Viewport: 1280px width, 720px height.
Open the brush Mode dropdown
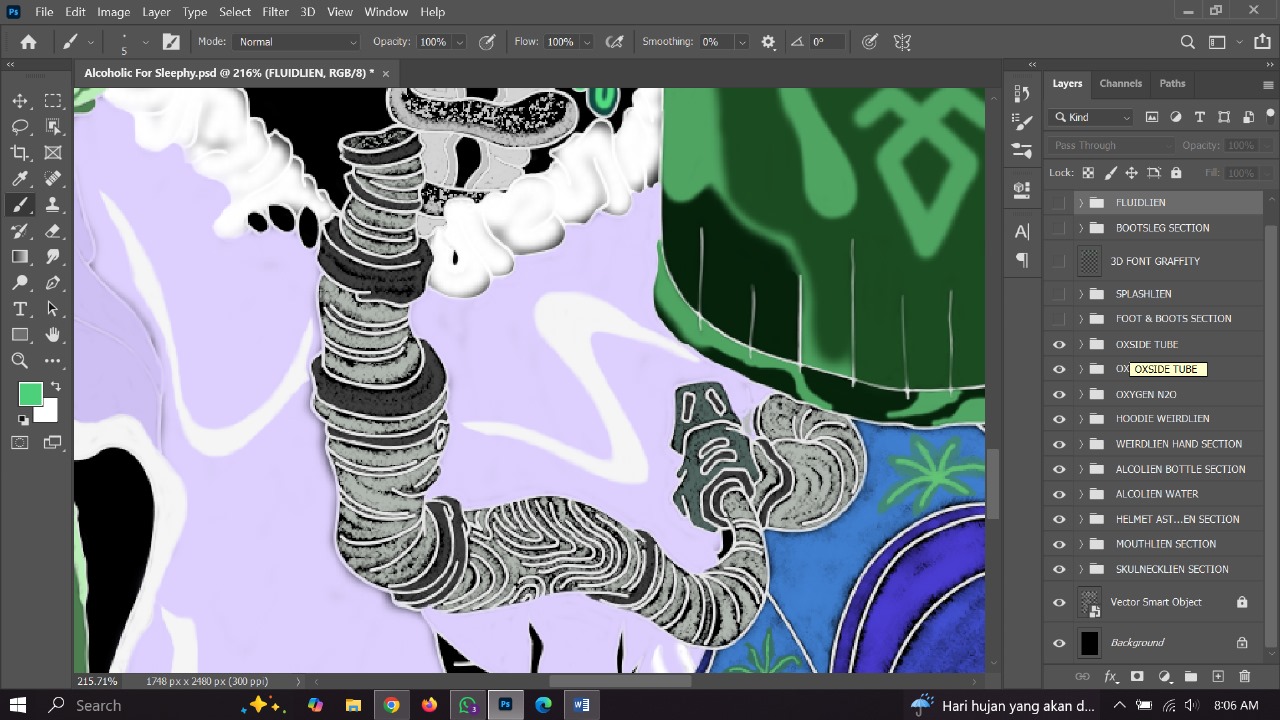(296, 41)
